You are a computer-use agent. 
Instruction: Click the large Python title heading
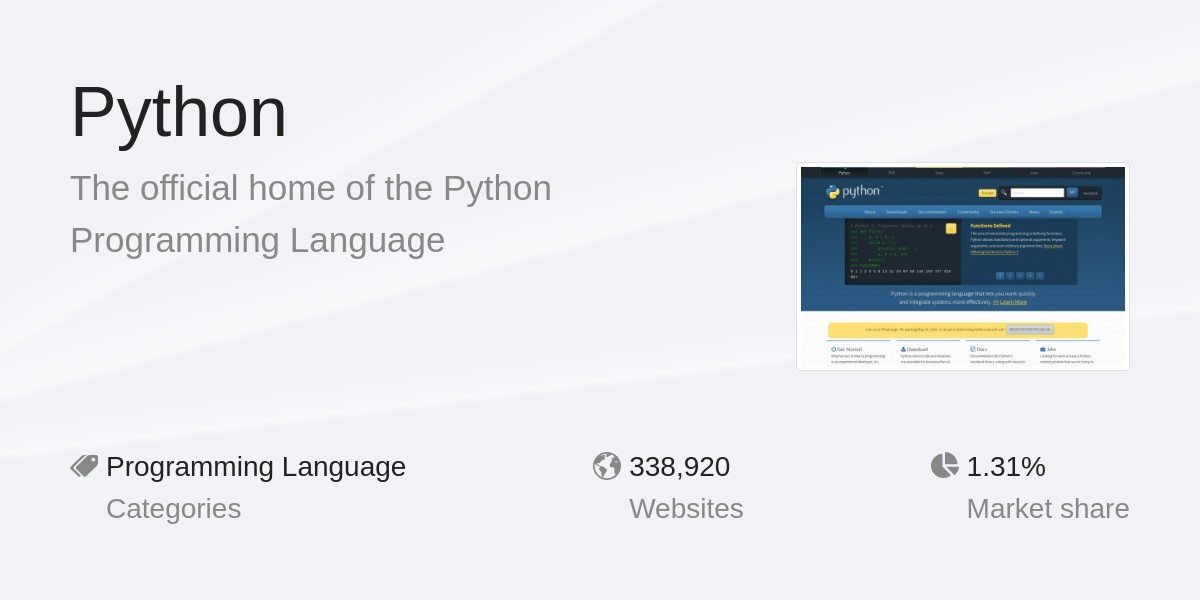pos(178,112)
